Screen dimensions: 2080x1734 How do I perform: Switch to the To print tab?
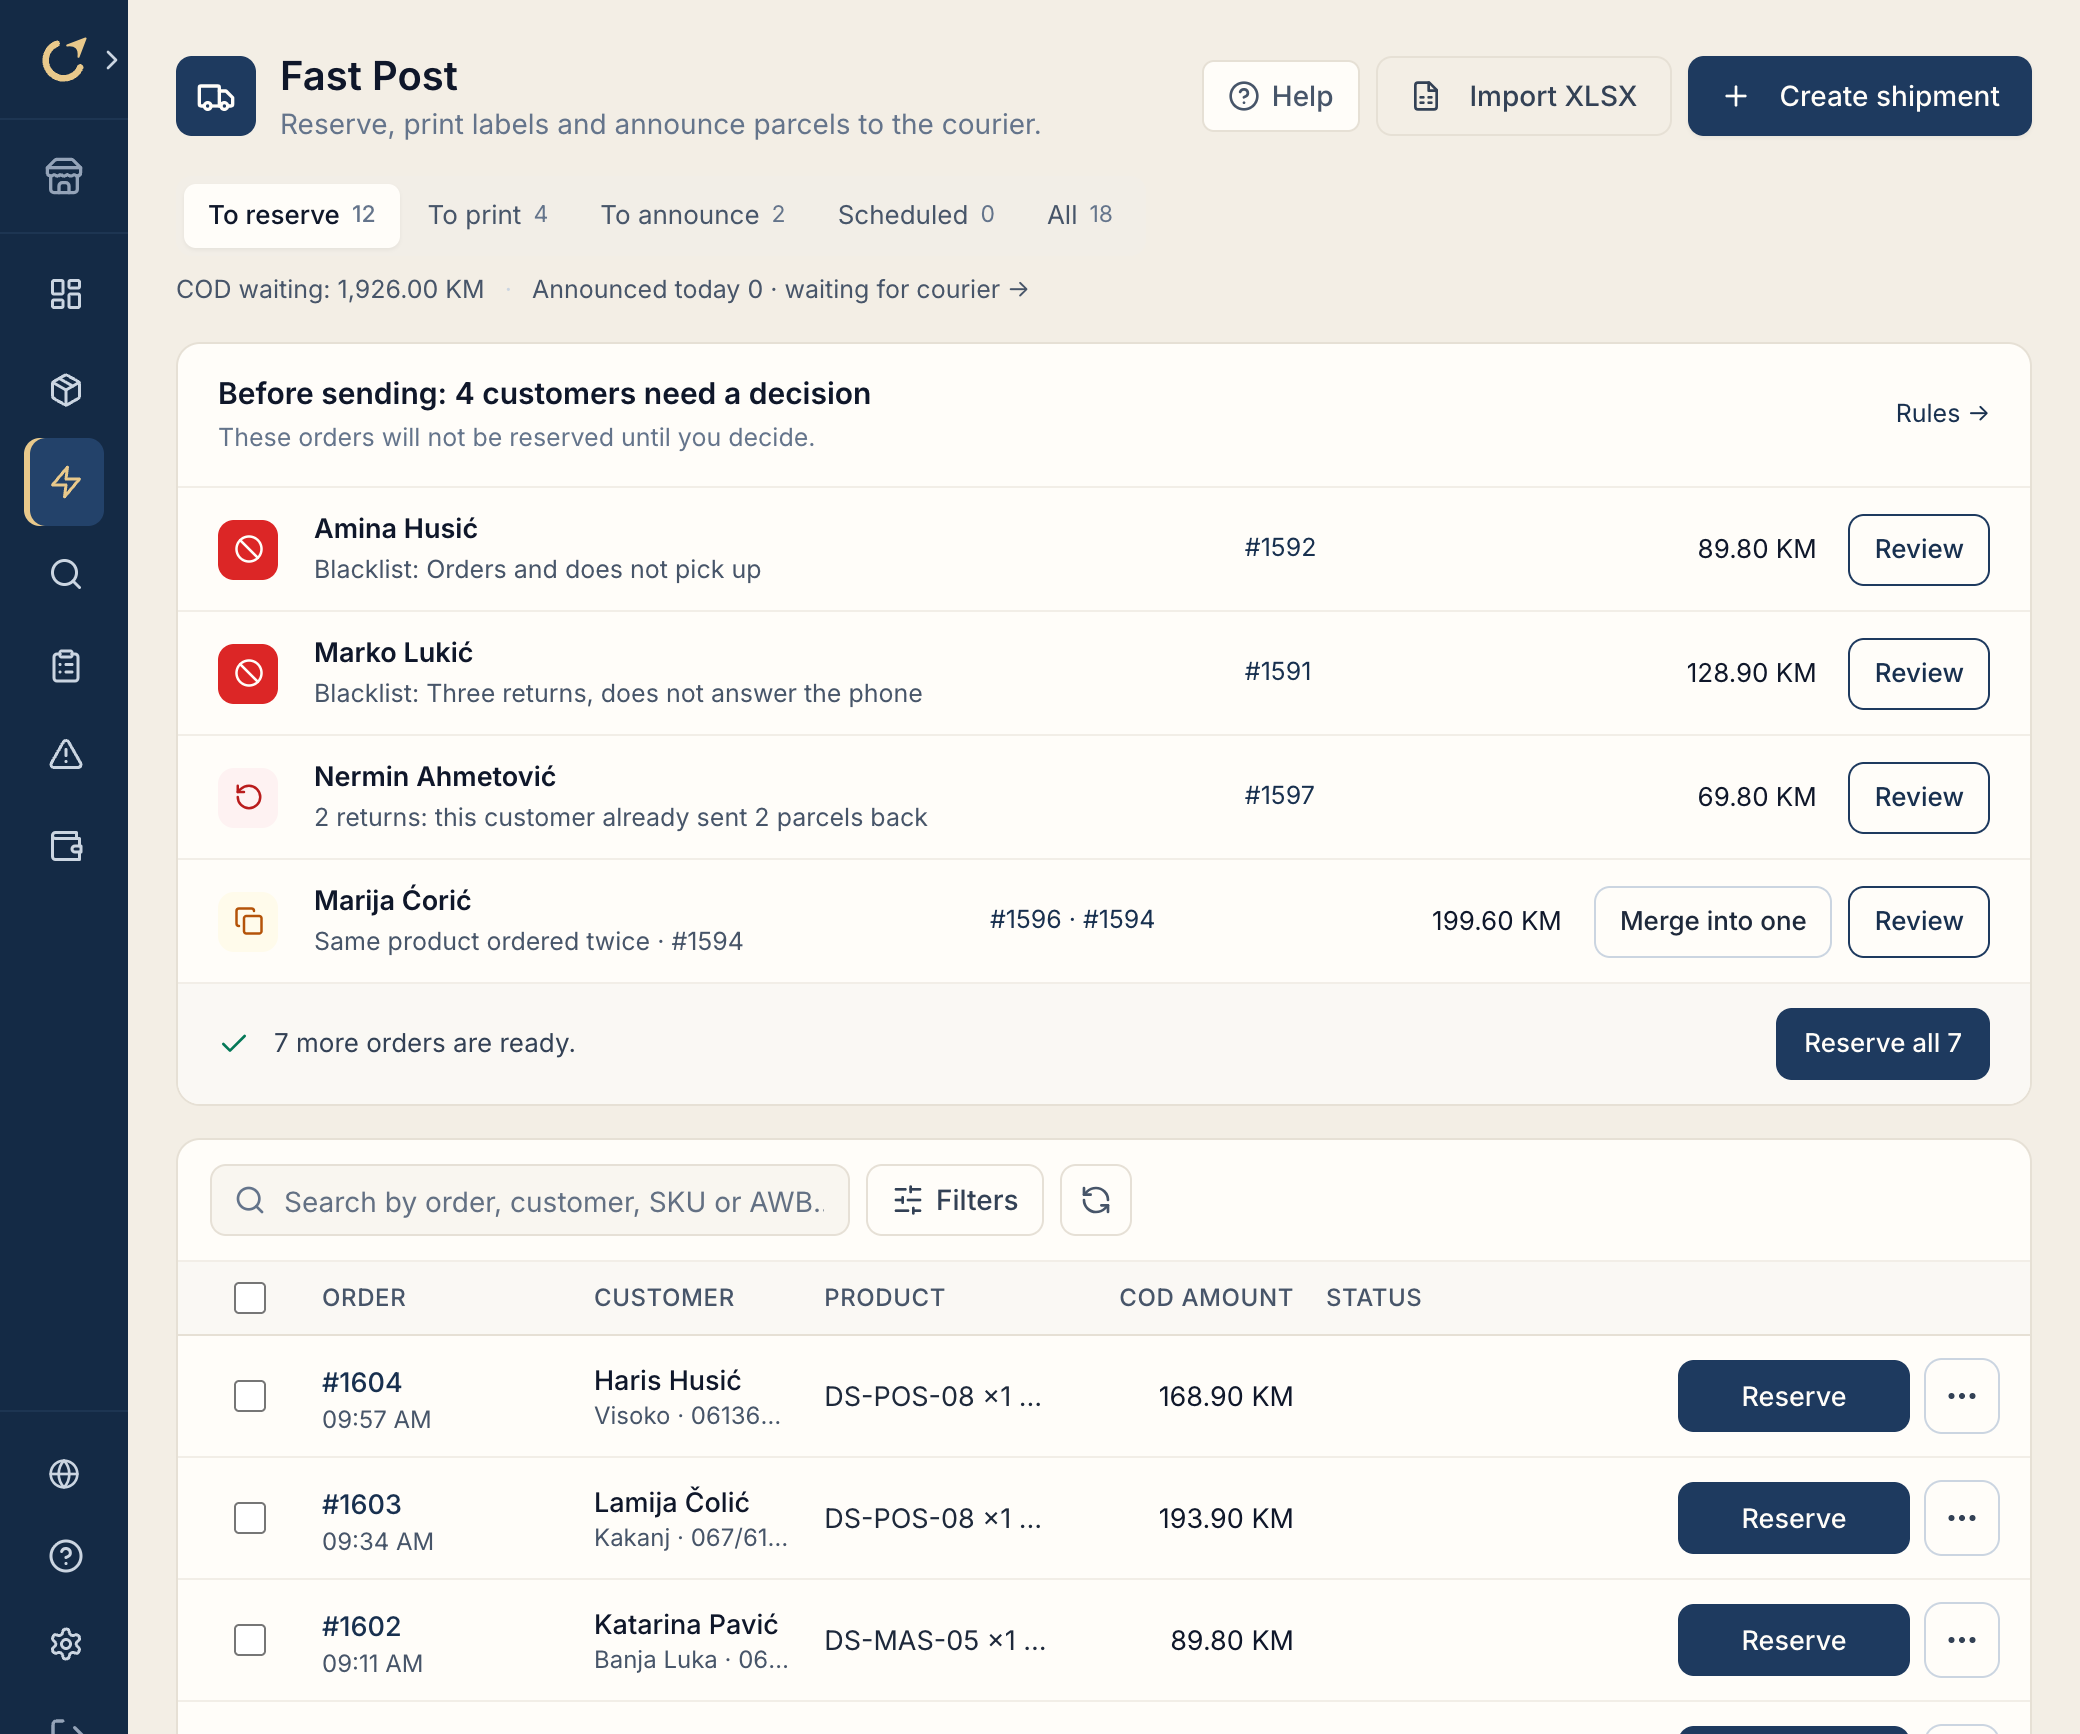pos(488,215)
